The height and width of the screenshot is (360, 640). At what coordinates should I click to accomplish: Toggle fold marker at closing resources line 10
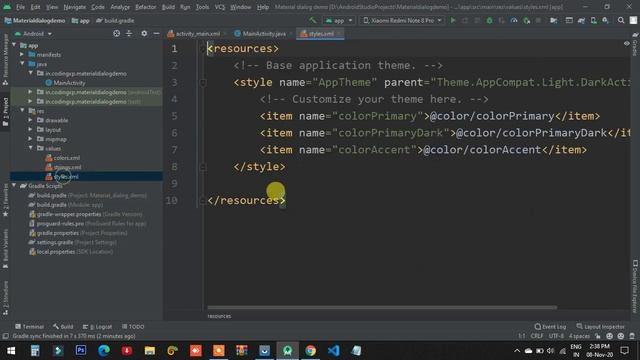(203, 200)
